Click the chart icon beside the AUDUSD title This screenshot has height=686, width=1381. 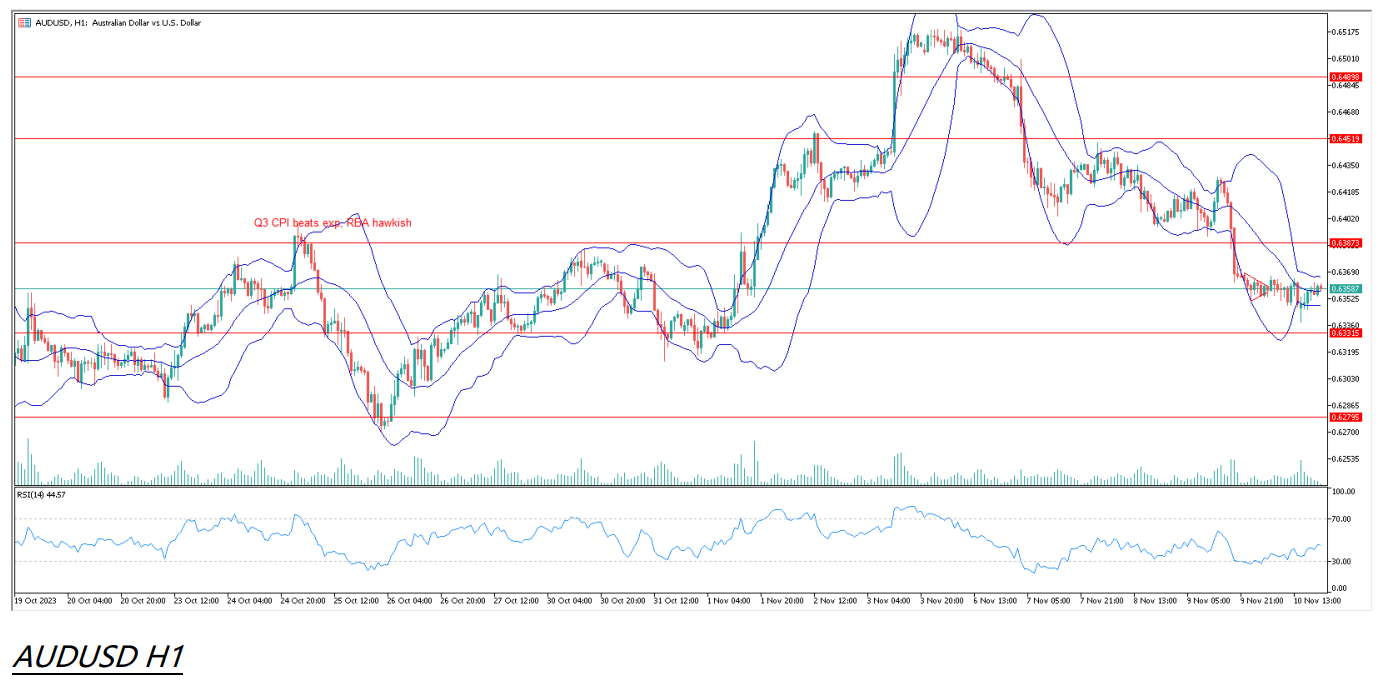(24, 22)
